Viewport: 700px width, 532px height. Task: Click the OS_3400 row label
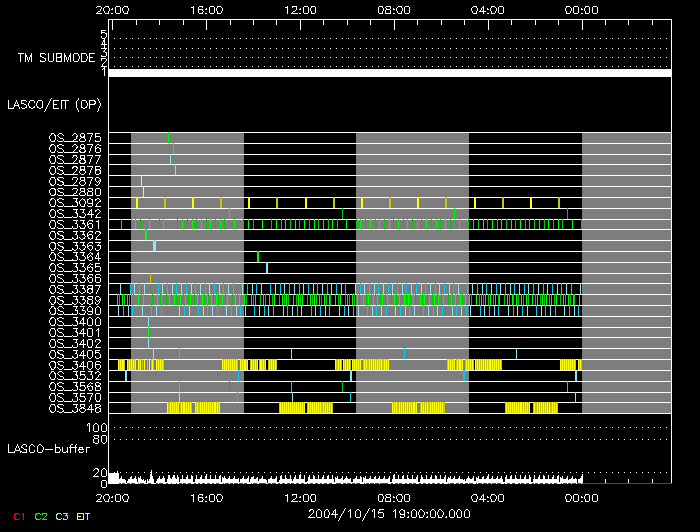click(75, 322)
